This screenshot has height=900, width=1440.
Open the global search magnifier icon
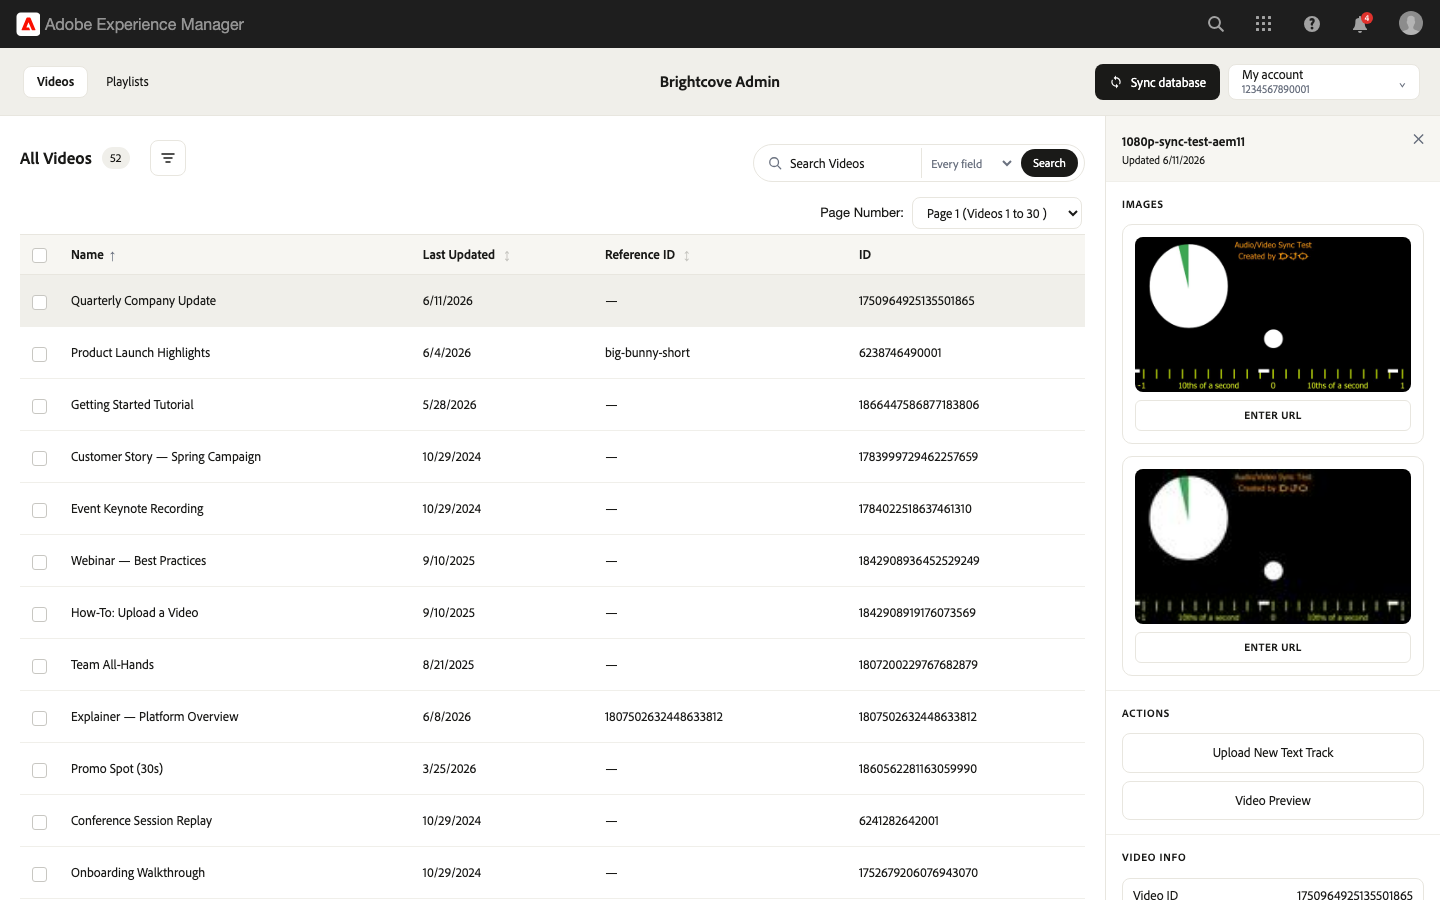point(1216,24)
